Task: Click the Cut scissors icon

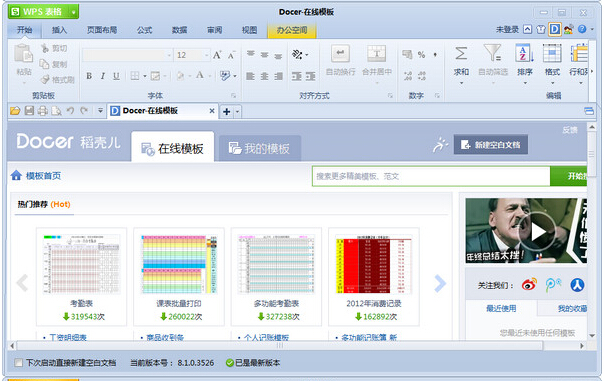Action: [x=45, y=48]
